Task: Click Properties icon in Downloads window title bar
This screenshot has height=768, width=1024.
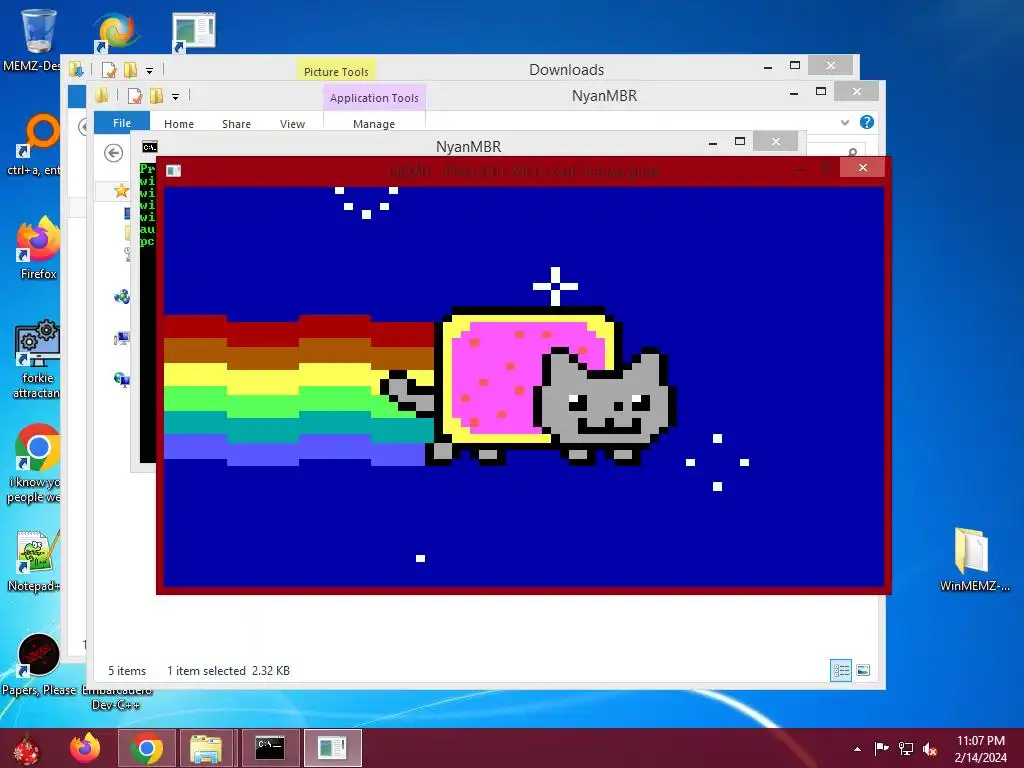Action: (108, 70)
